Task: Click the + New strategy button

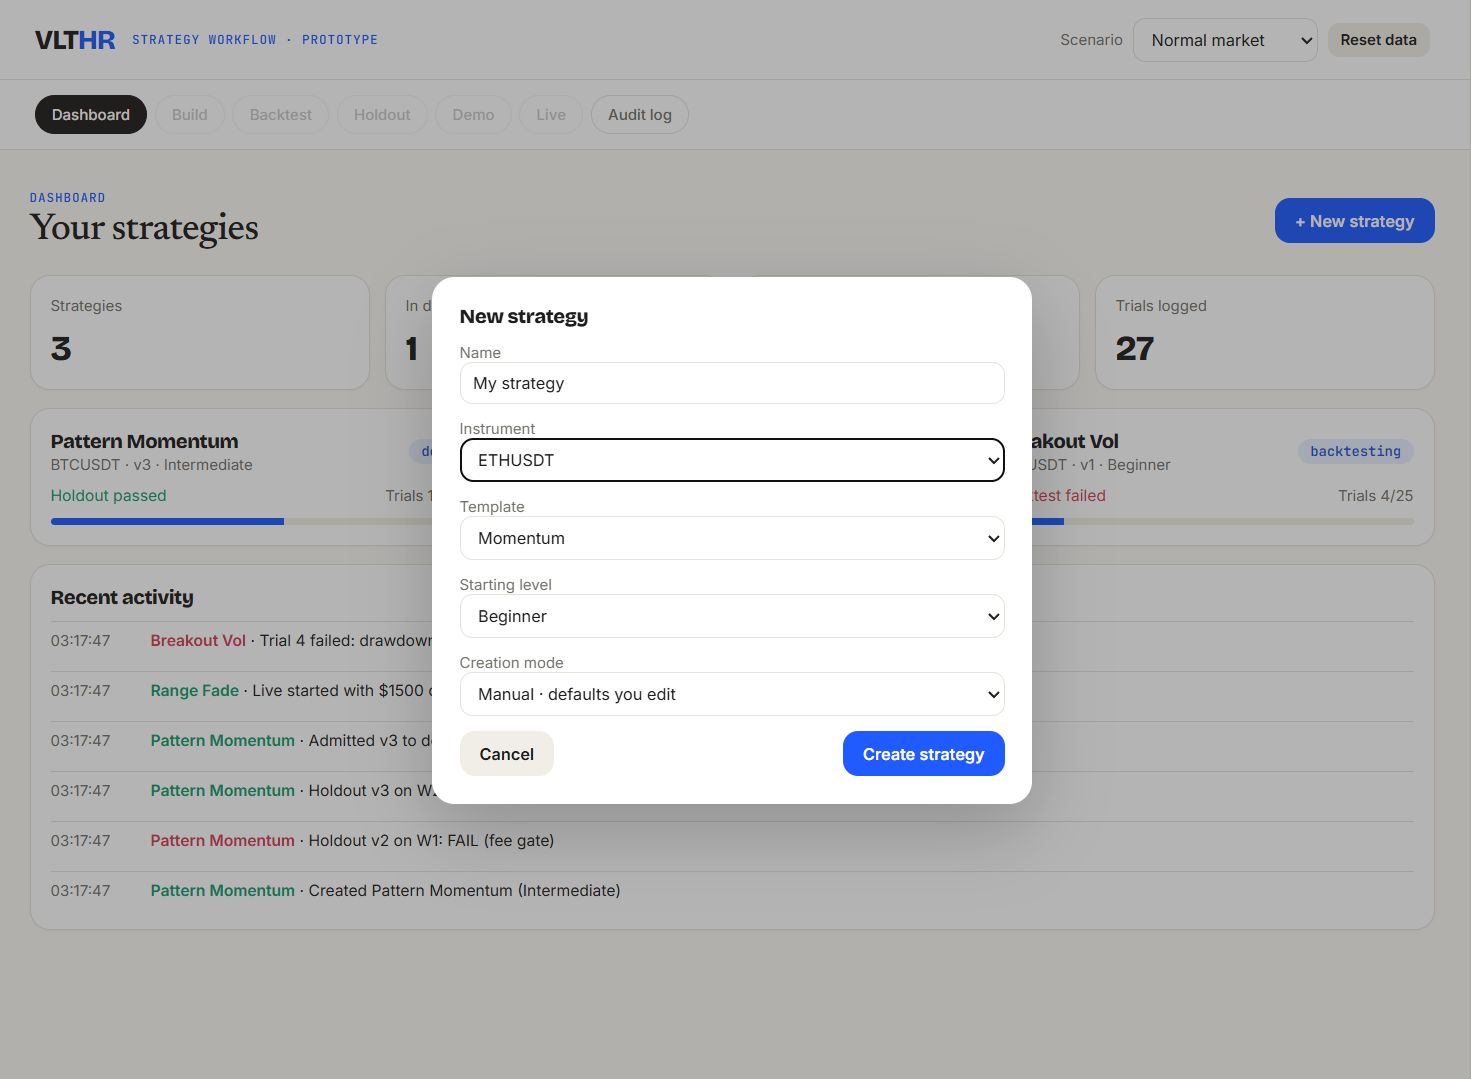Action: [x=1355, y=221]
